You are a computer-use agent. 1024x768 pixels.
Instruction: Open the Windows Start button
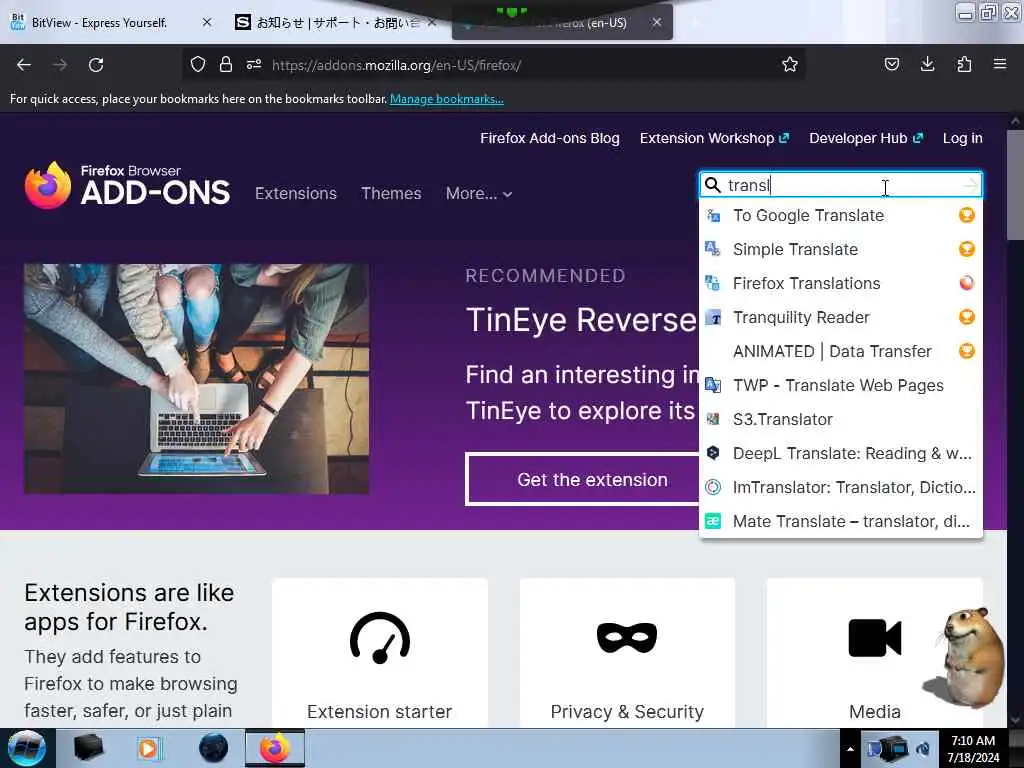26,748
